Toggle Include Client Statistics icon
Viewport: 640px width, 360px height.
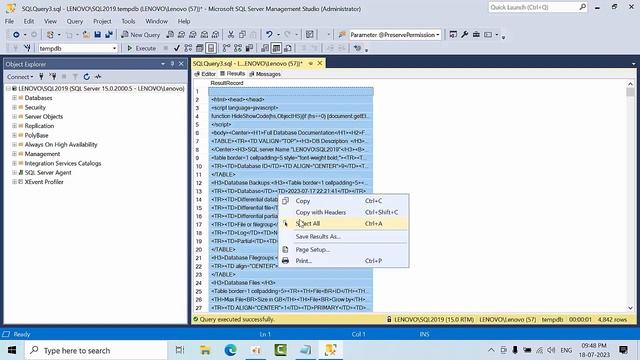(x=249, y=48)
